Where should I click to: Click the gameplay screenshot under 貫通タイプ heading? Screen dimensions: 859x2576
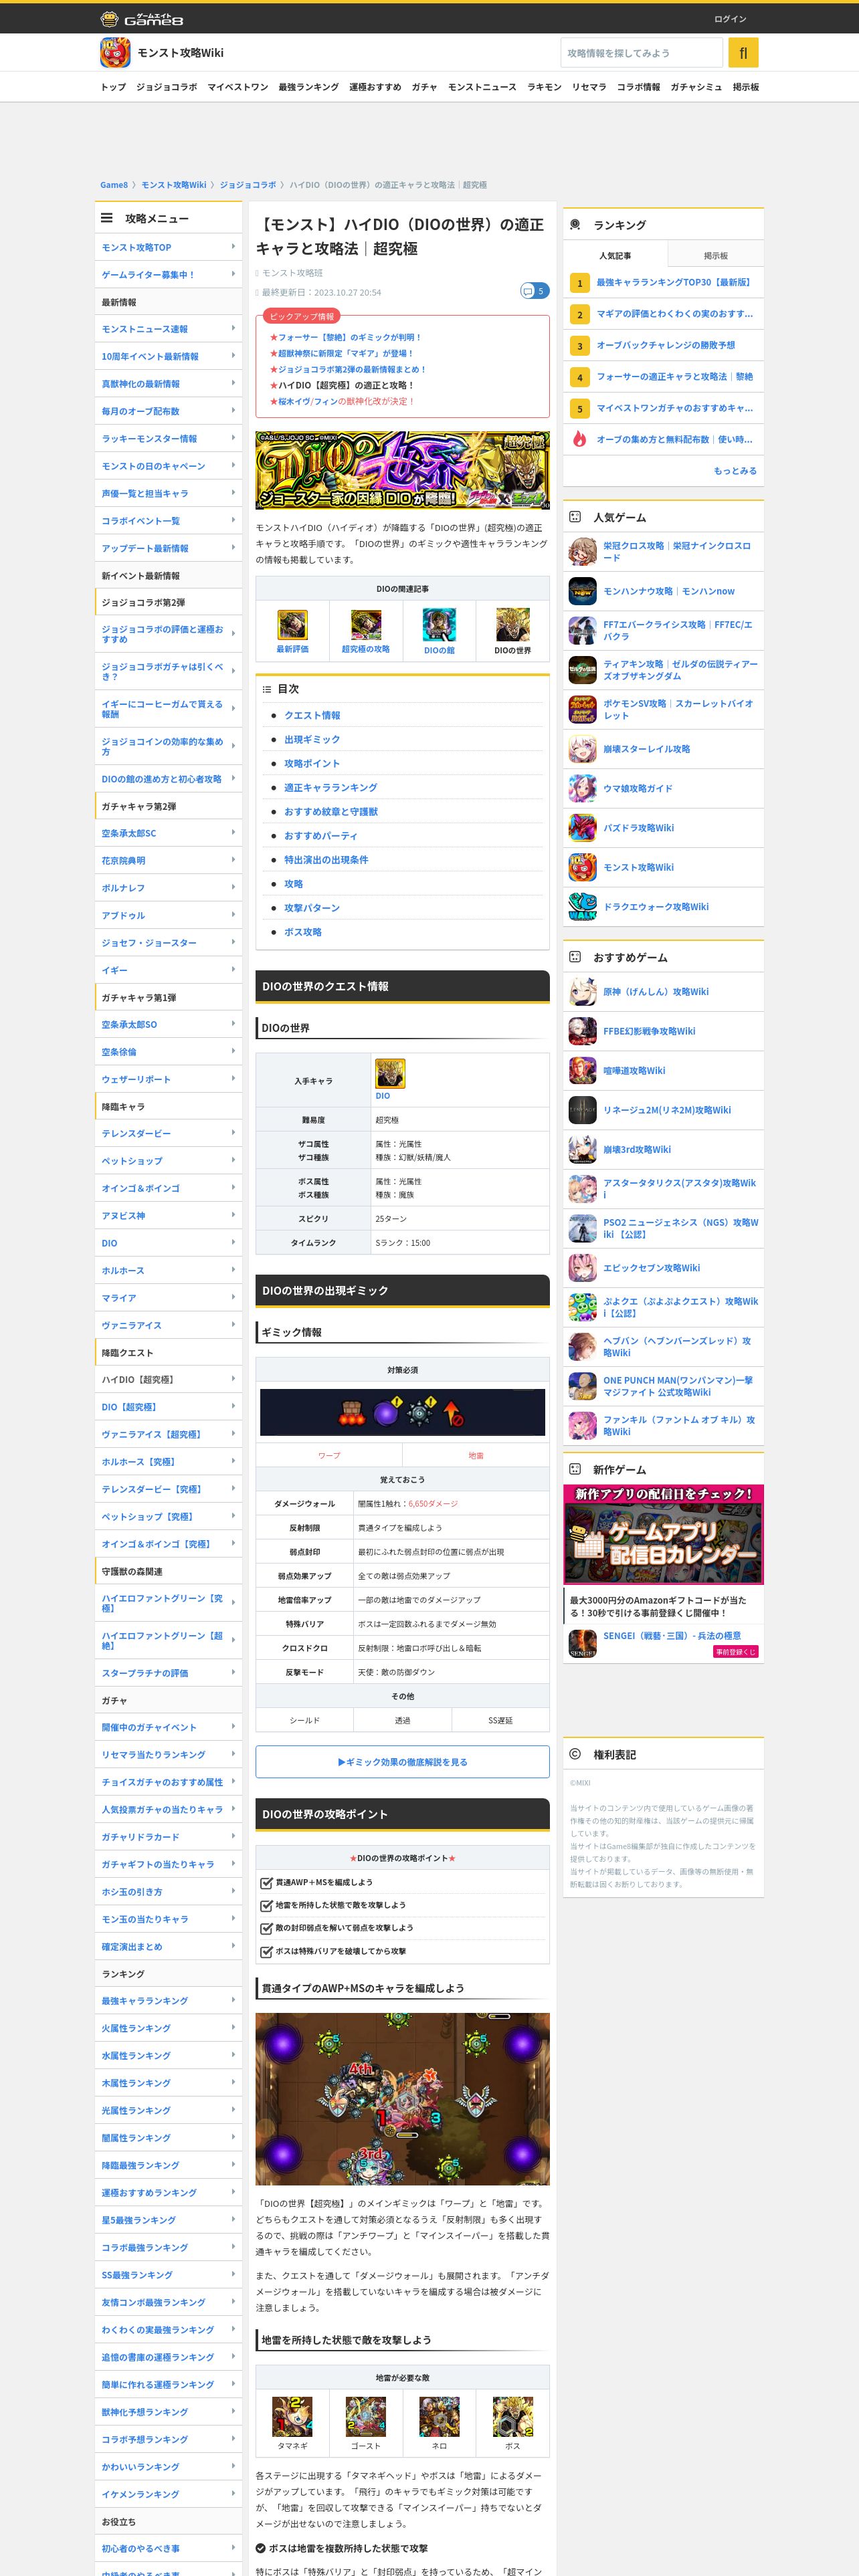click(402, 2099)
